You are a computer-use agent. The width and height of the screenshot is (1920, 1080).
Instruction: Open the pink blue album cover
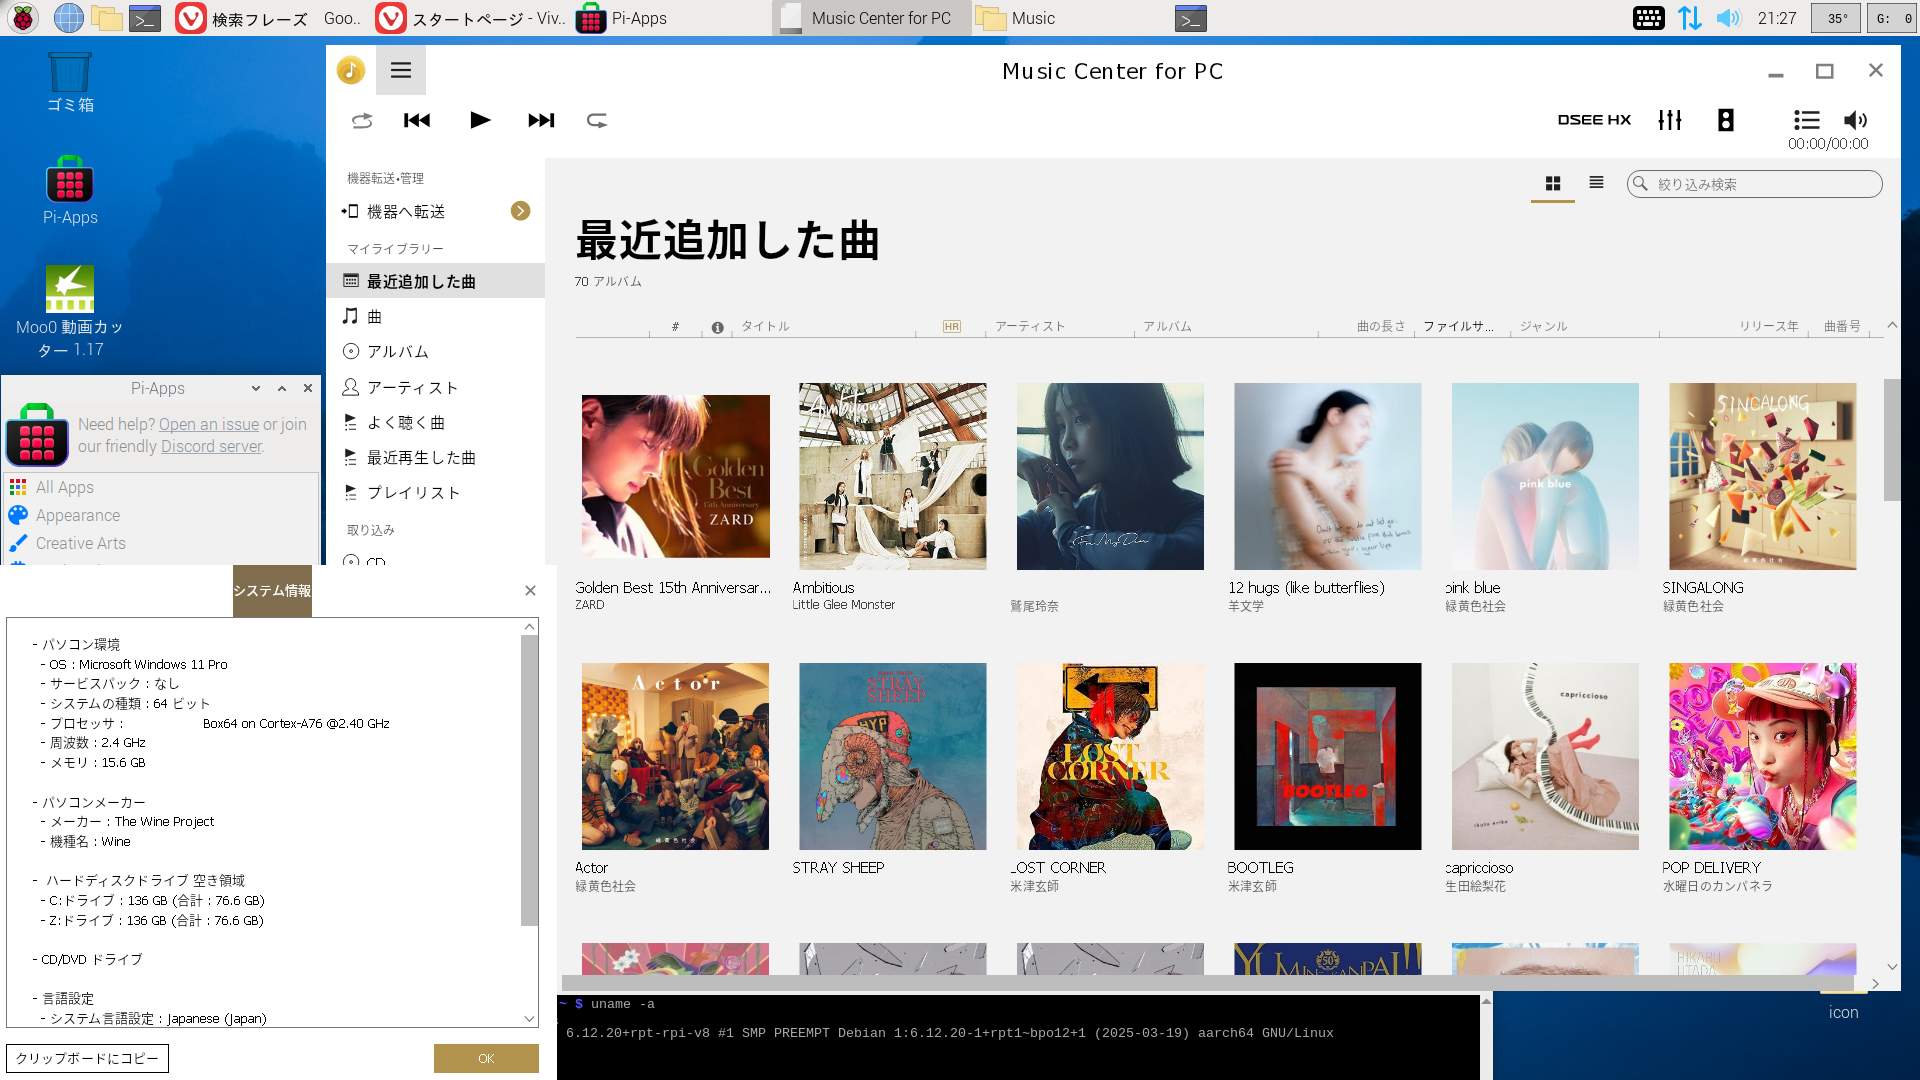1545,476
